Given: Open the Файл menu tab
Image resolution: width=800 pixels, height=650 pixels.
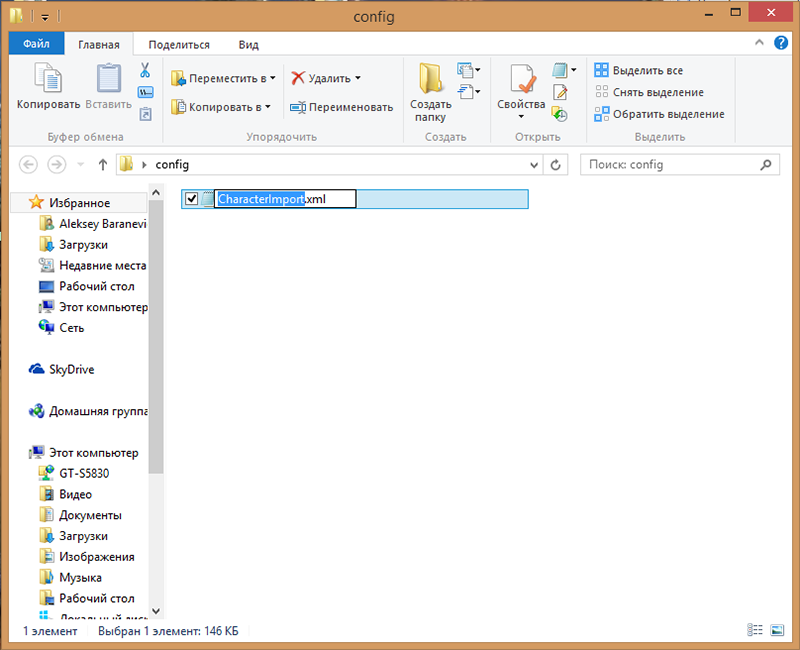Looking at the screenshot, I should (x=36, y=44).
